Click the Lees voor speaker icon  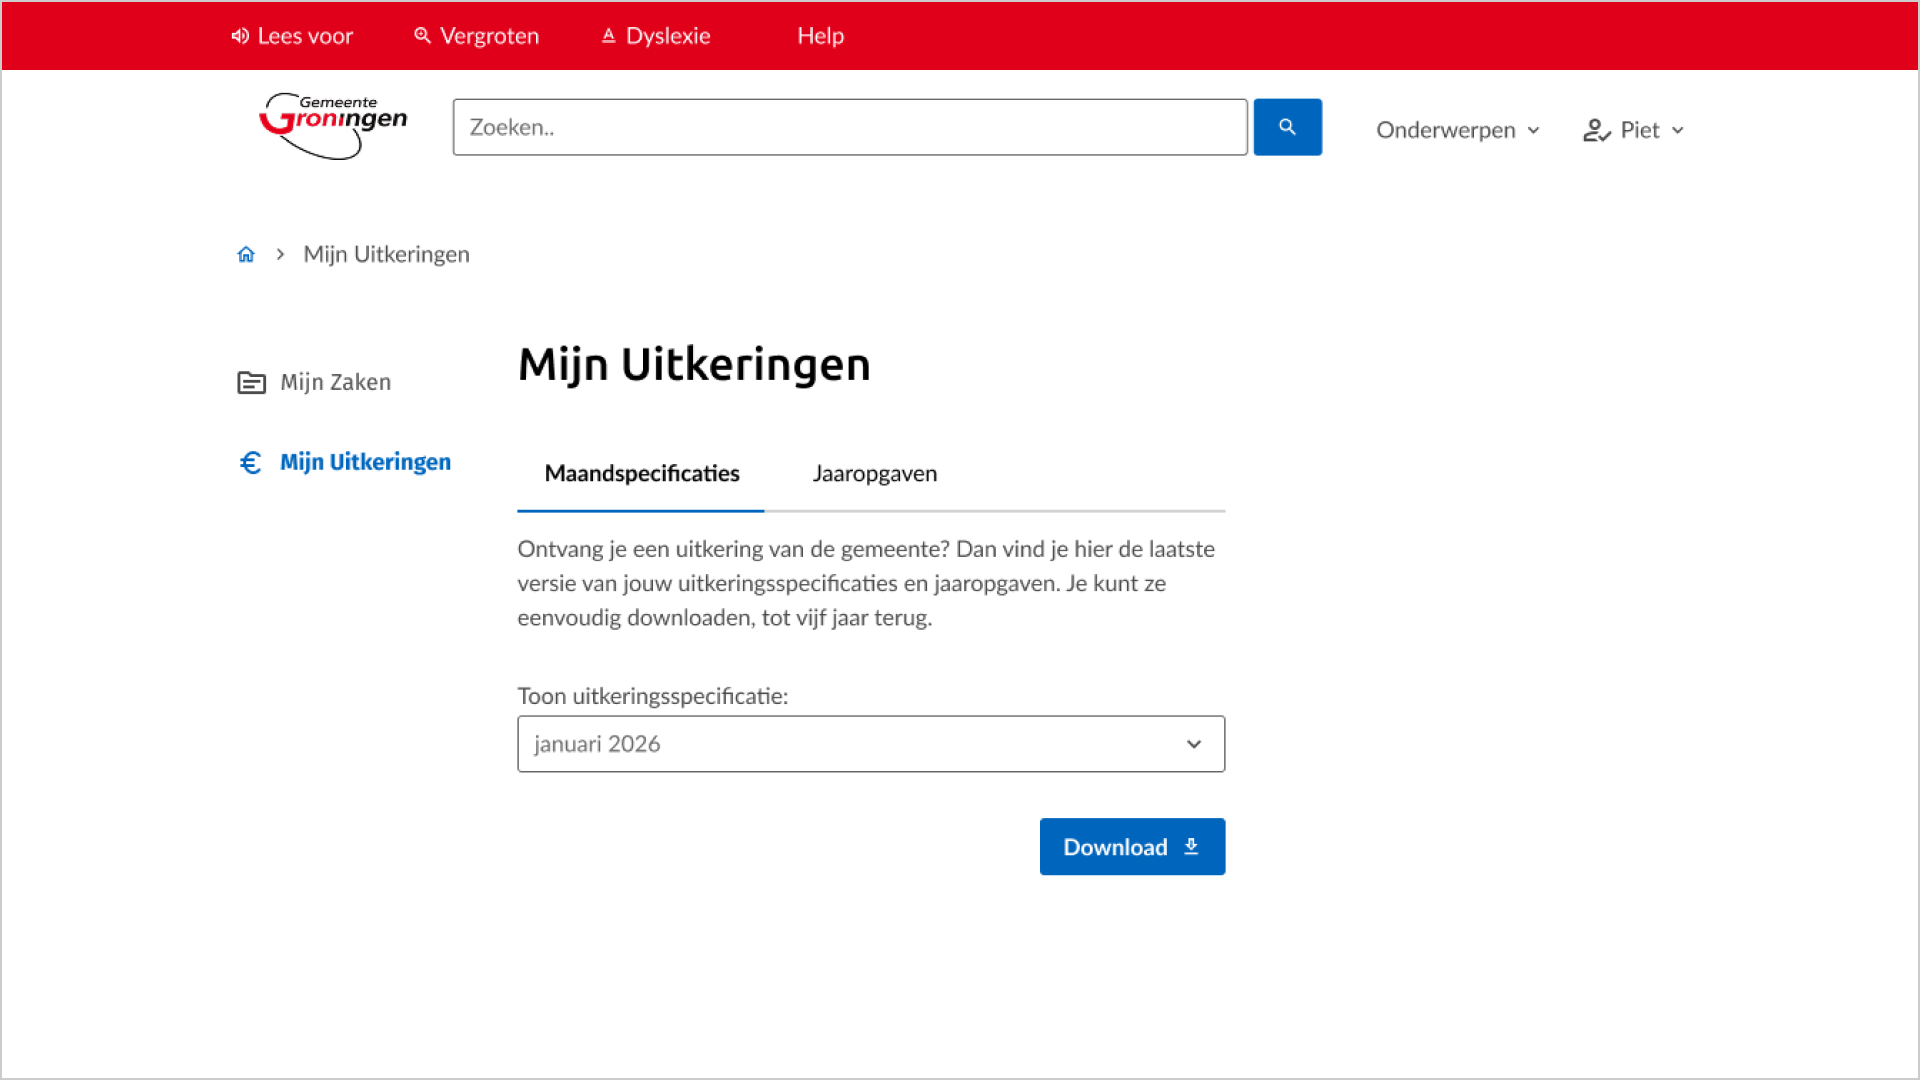click(x=240, y=36)
